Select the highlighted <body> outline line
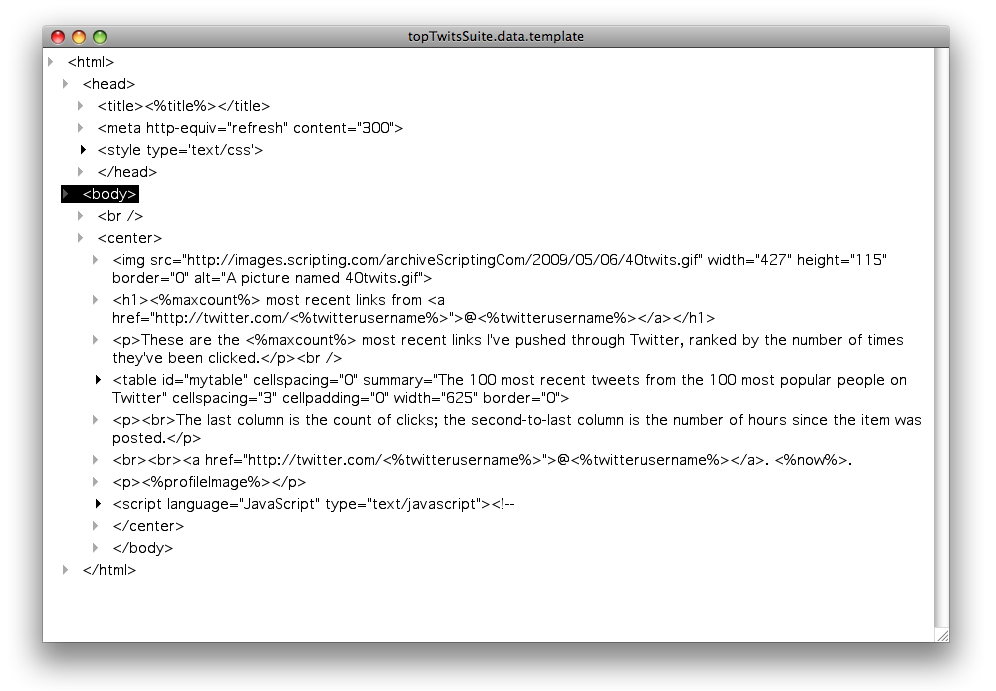The image size is (996, 691). click(100, 194)
